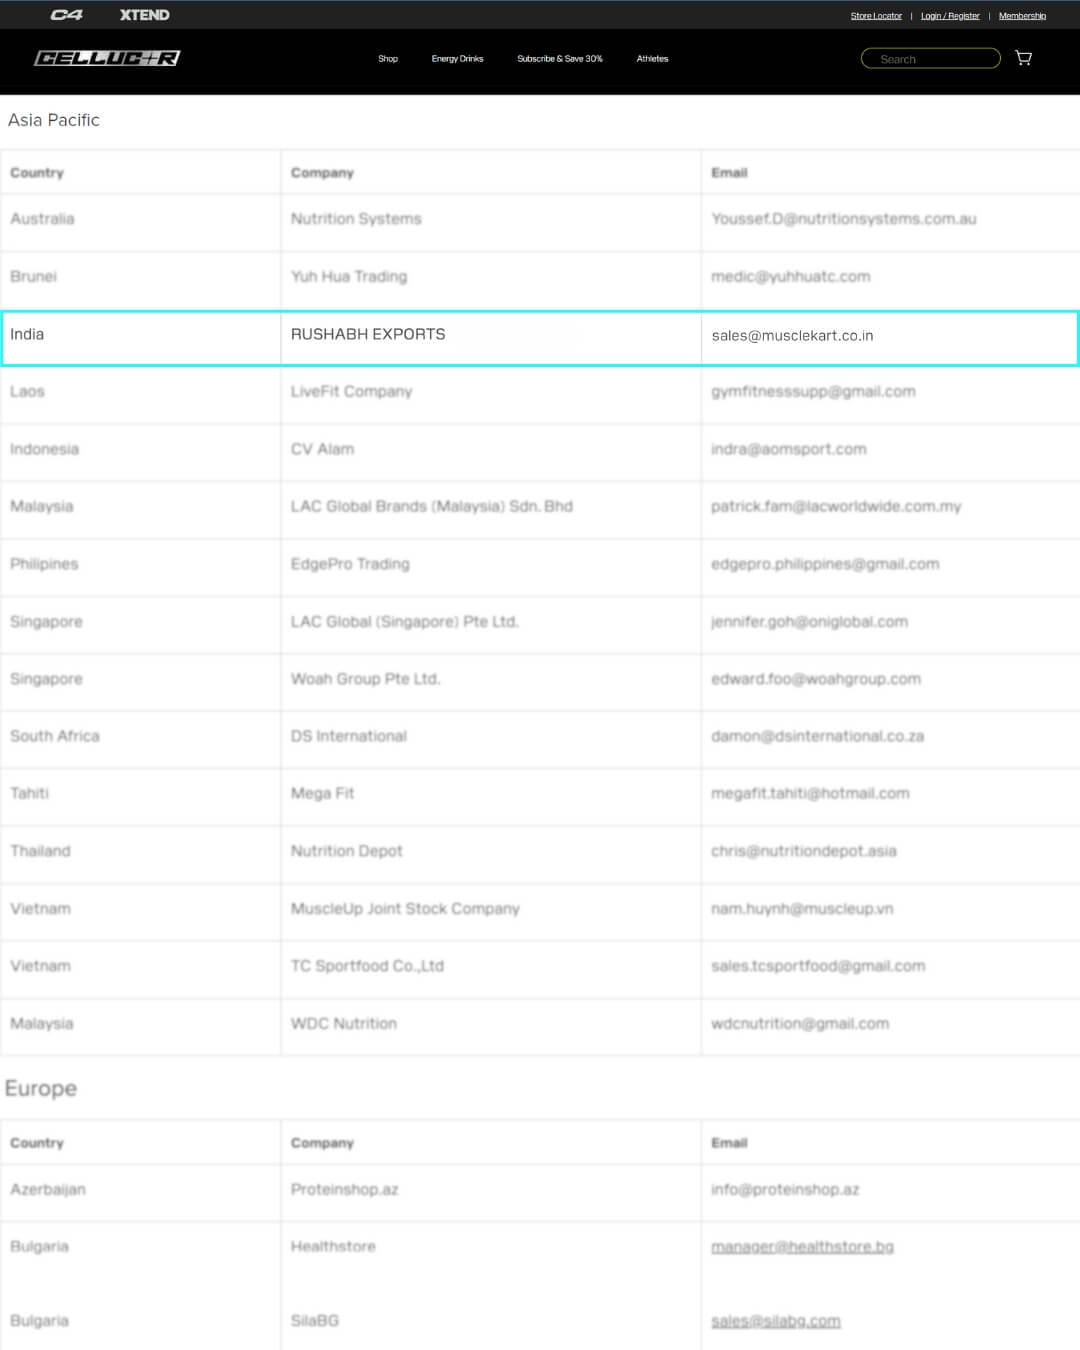Open the Athletes page
The image size is (1080, 1350).
652,59
